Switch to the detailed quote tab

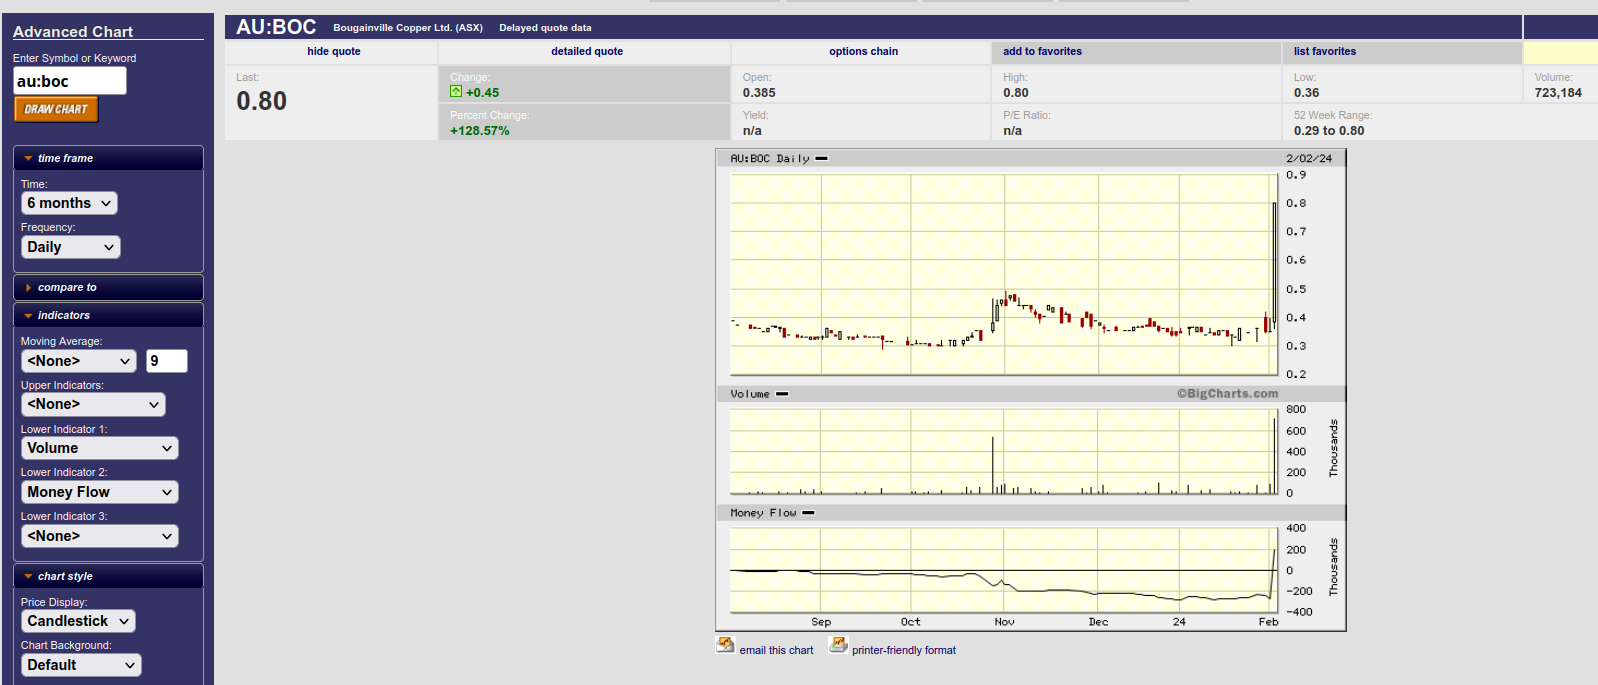586,51
